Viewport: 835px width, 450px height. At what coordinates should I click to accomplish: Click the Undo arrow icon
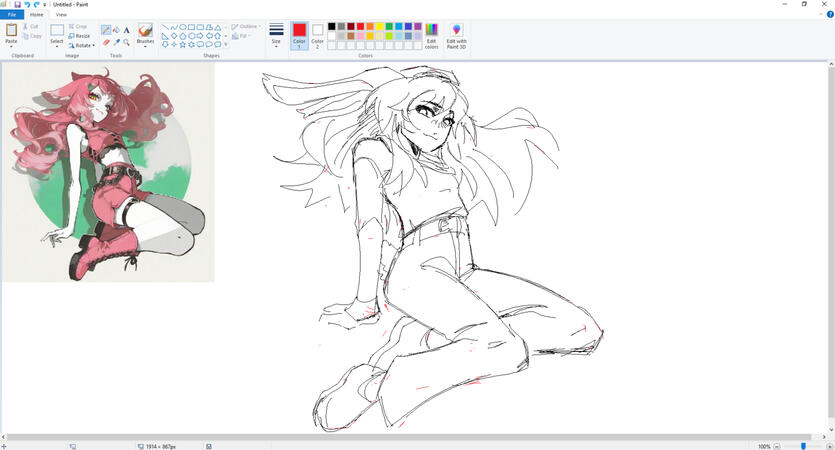point(27,4)
